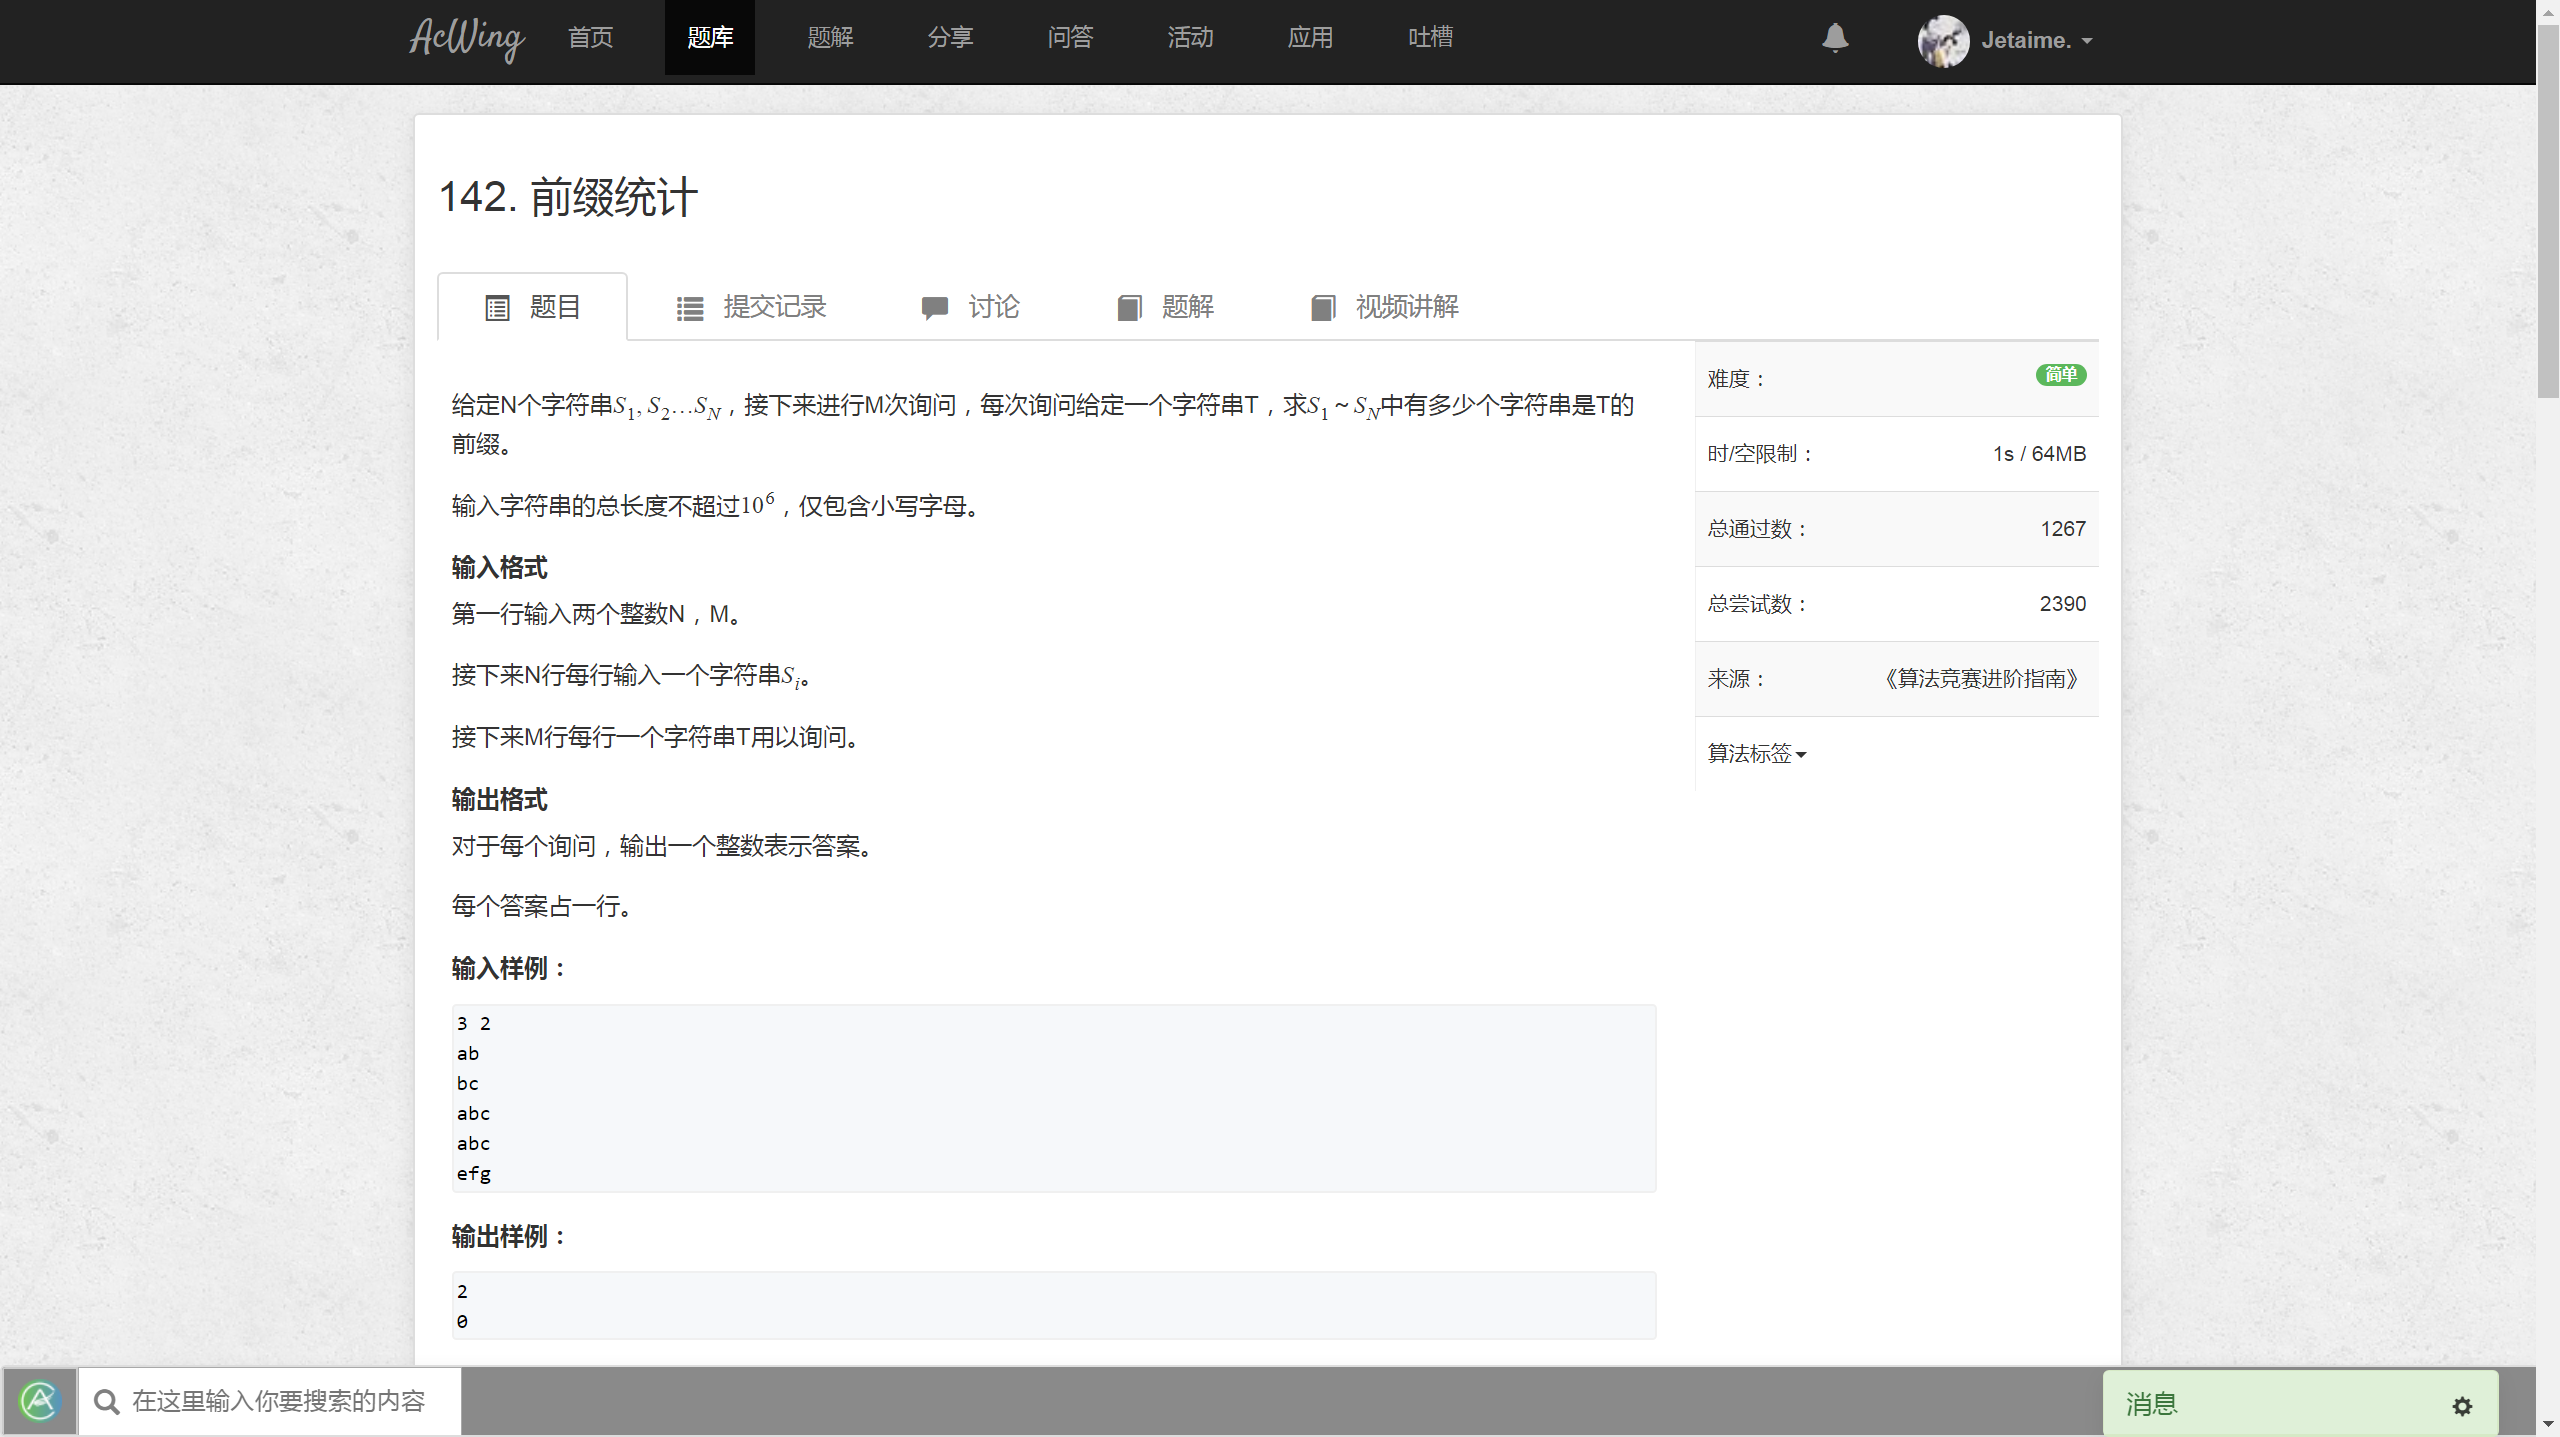Viewport: 2560px width, 1437px height.
Task: Open the message settings gear icon
Action: click(2461, 1405)
